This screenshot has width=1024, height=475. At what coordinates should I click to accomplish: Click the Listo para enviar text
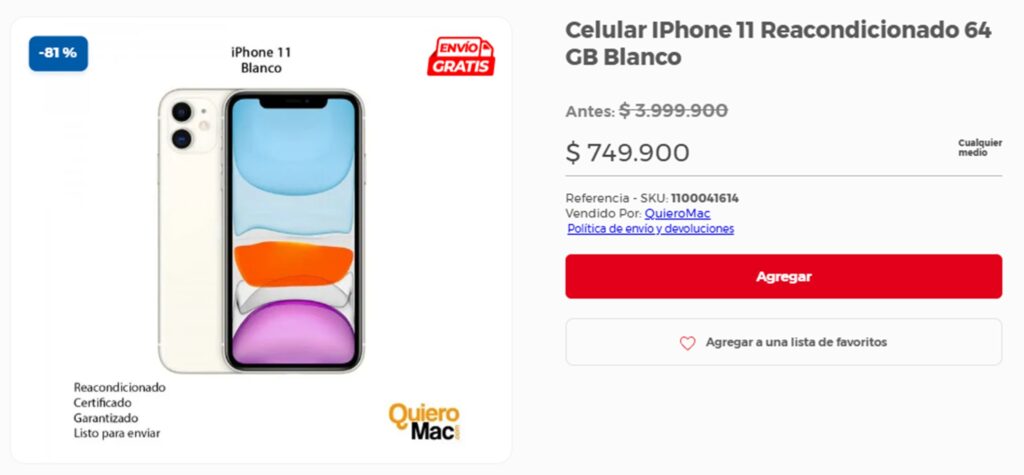coord(117,433)
